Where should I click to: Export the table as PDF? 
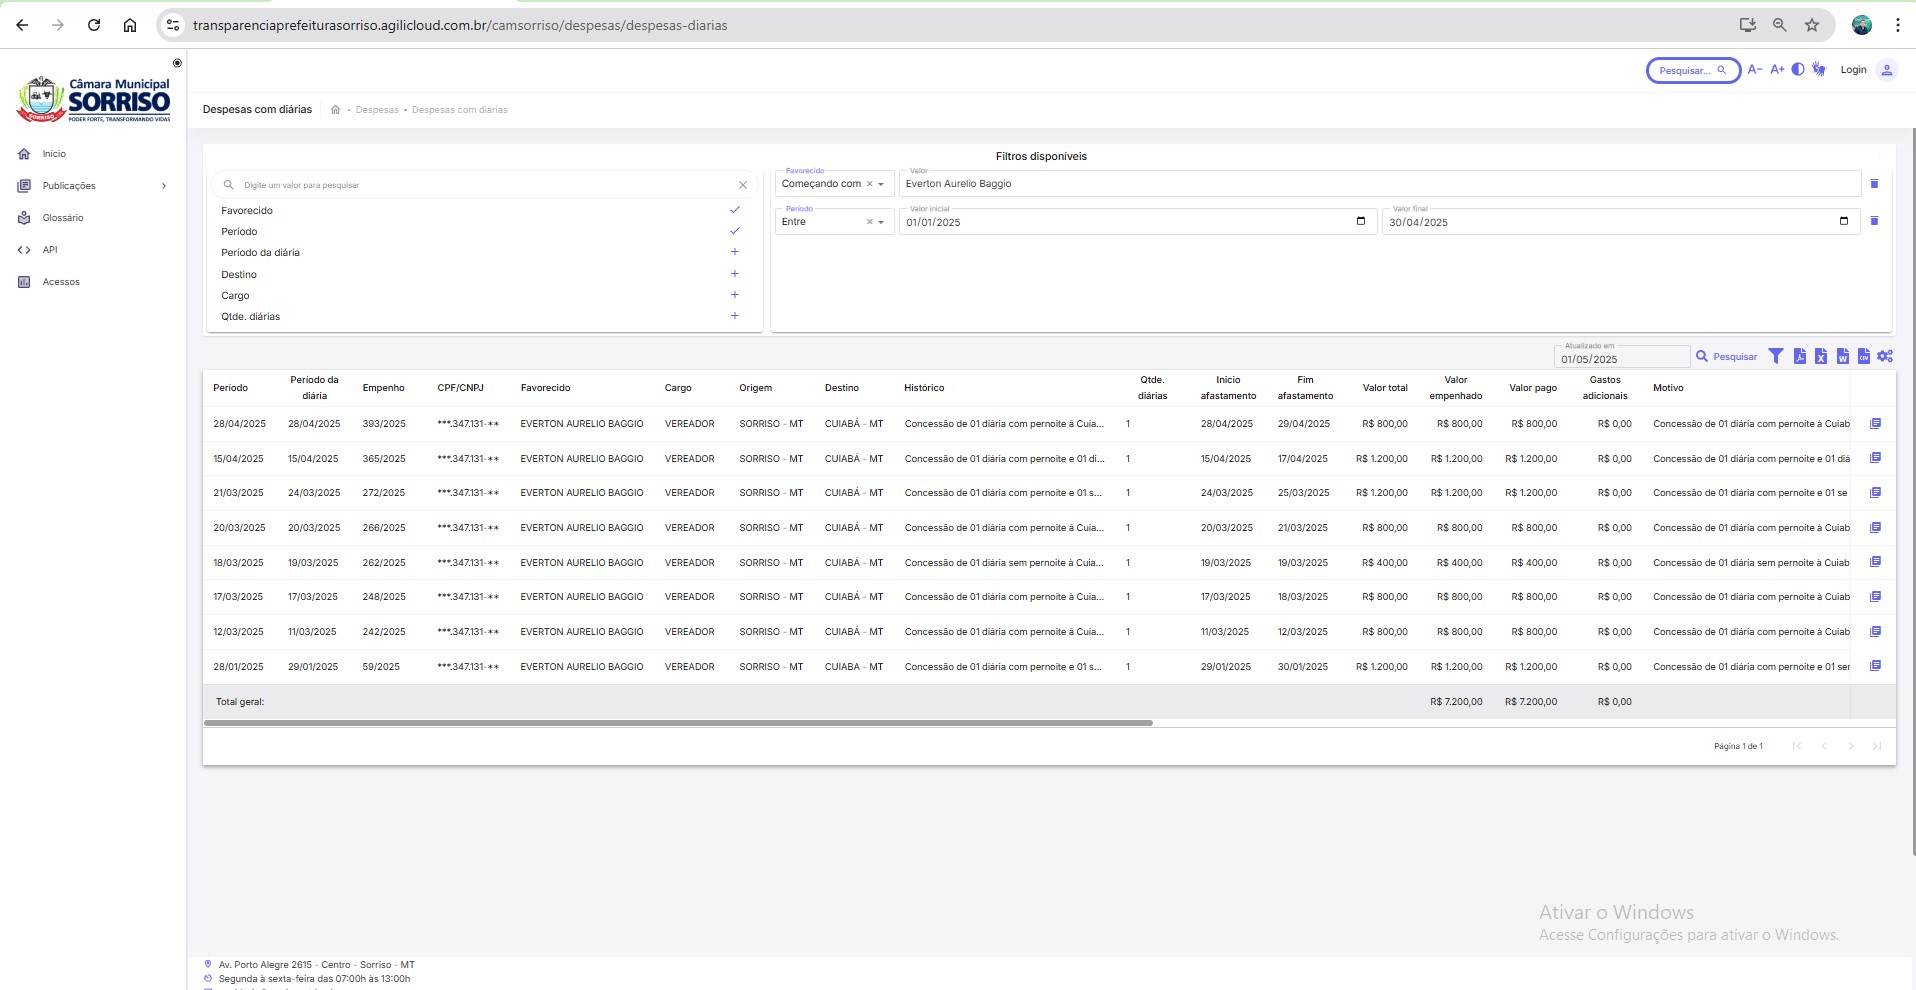click(x=1799, y=357)
